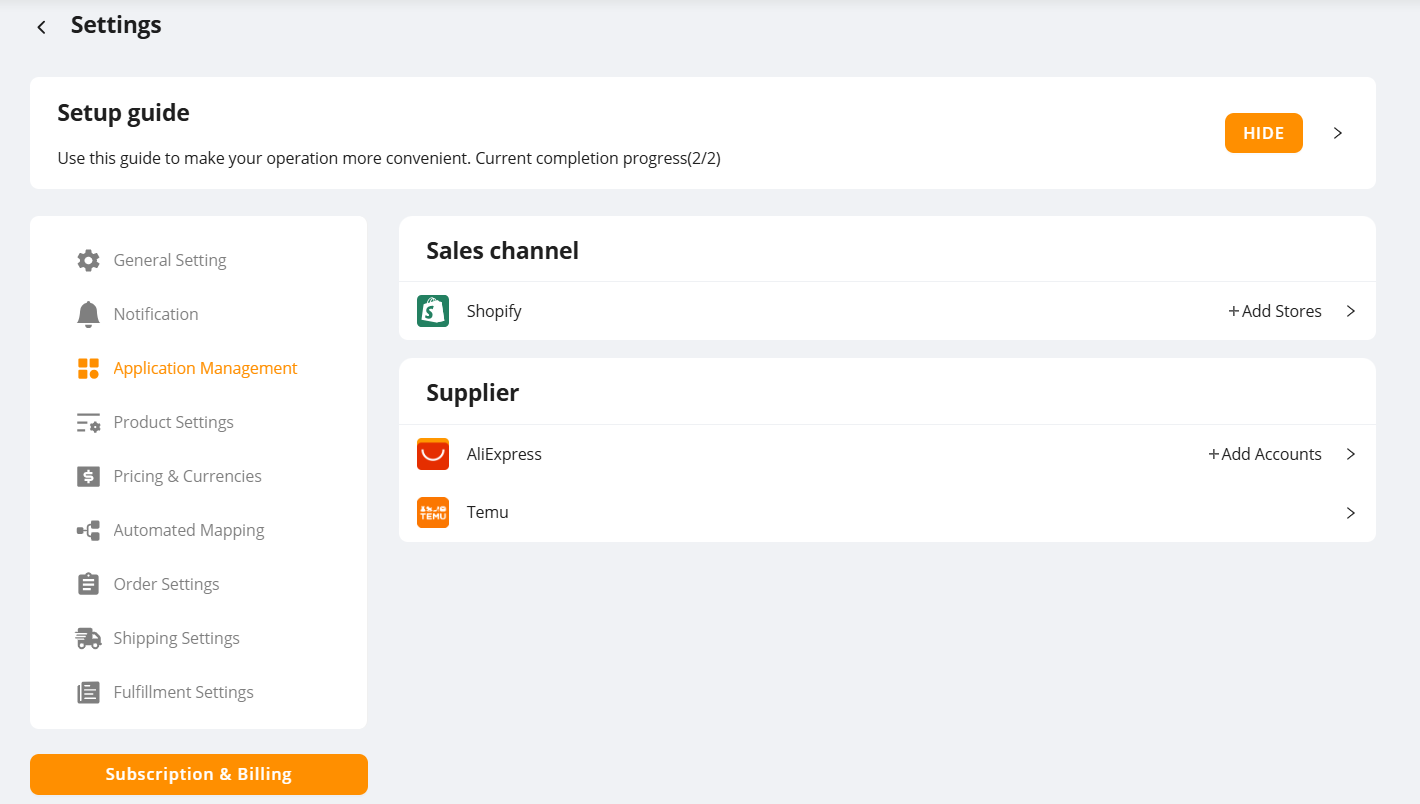Click the General Setting gear icon

click(88, 260)
